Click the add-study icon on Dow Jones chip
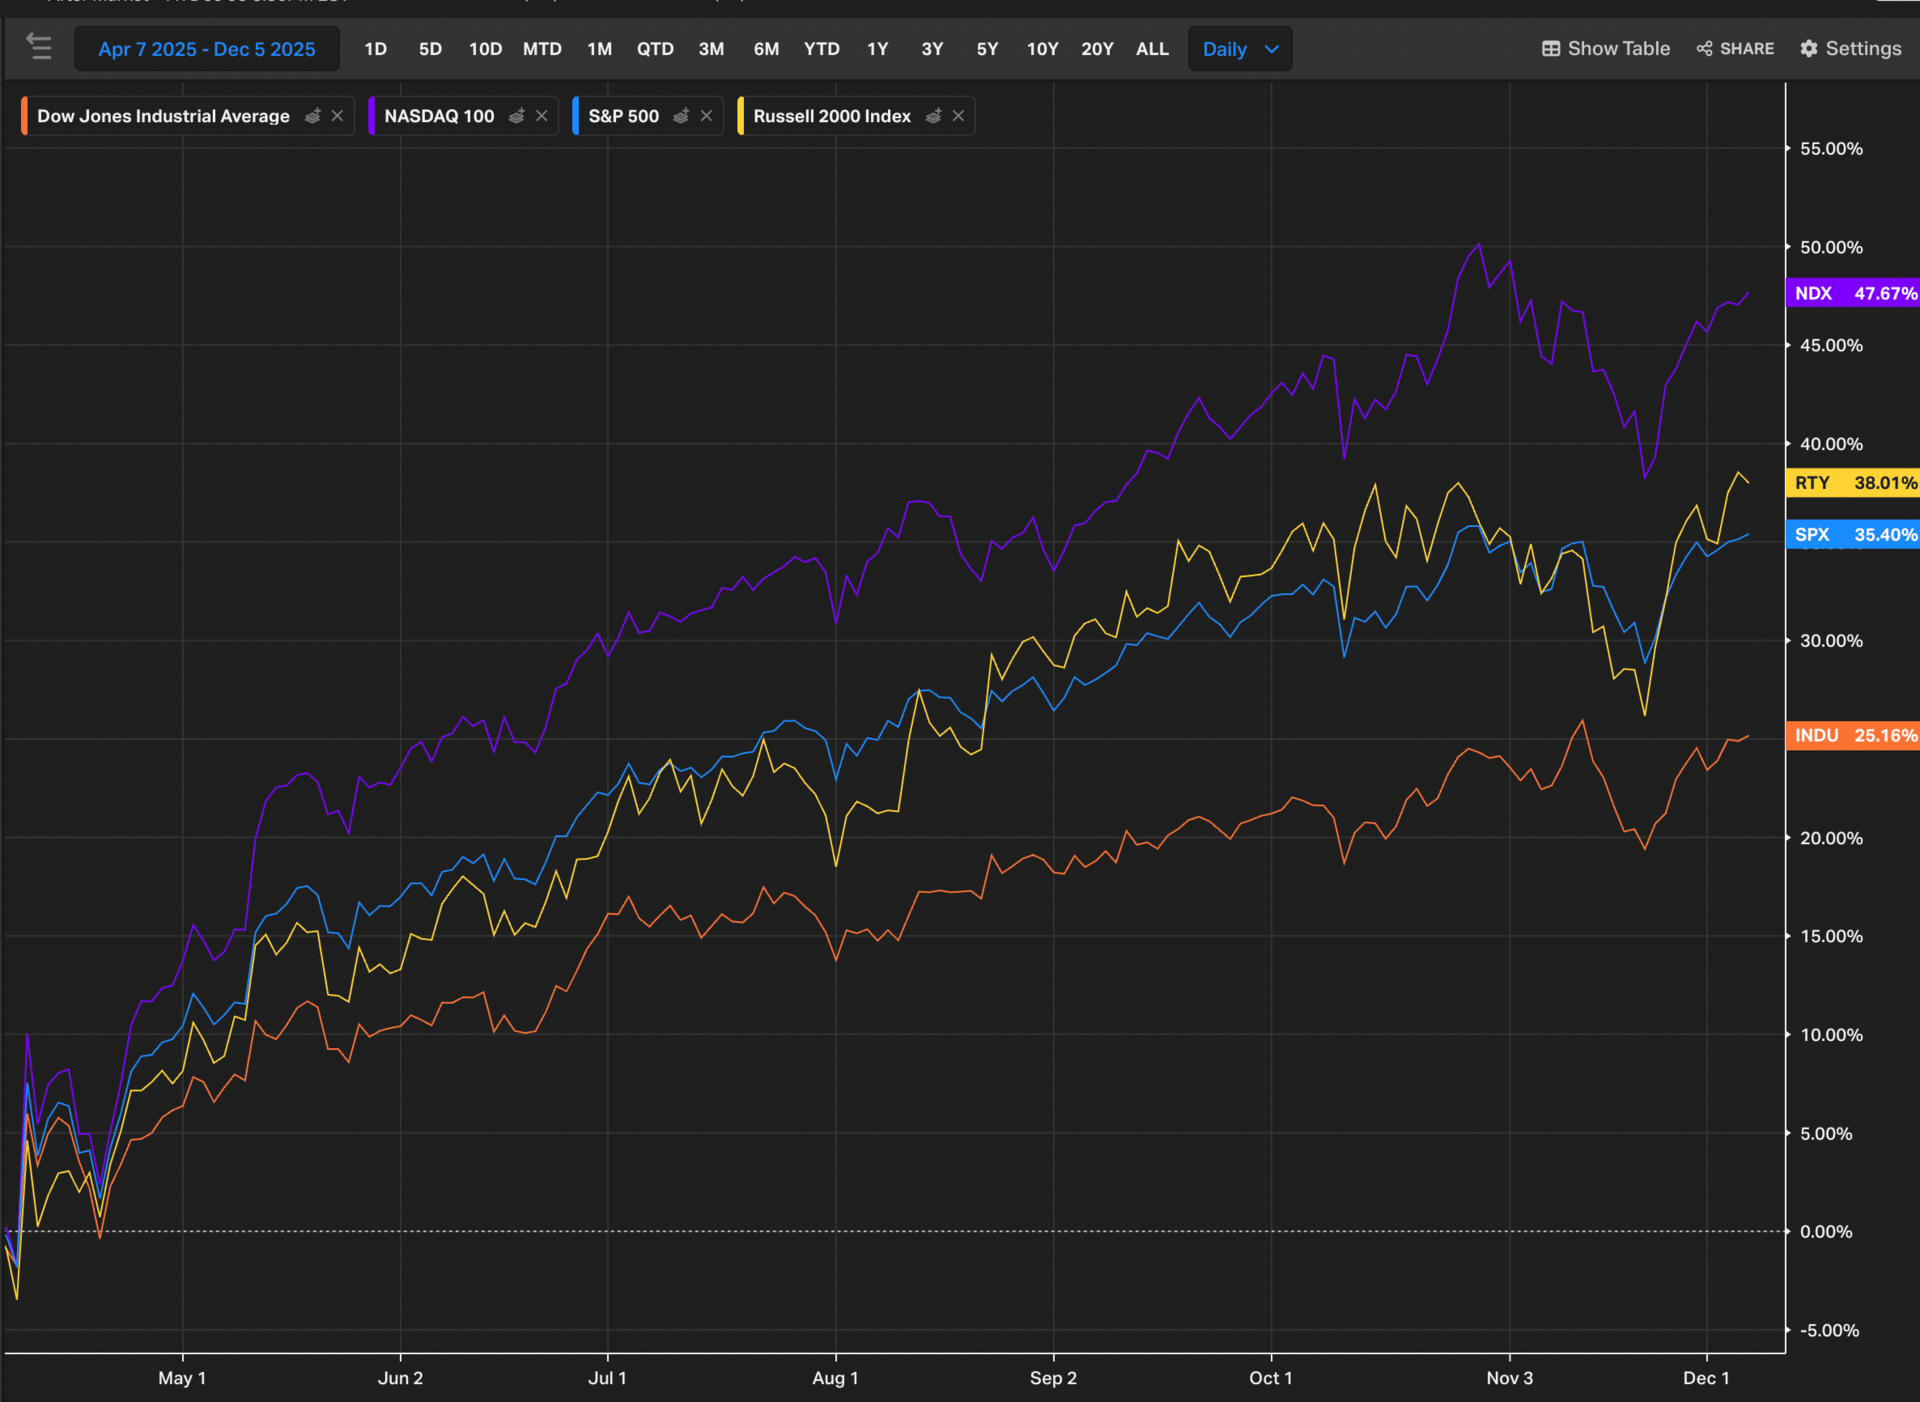Screen dimensions: 1920x1402 click(312, 116)
